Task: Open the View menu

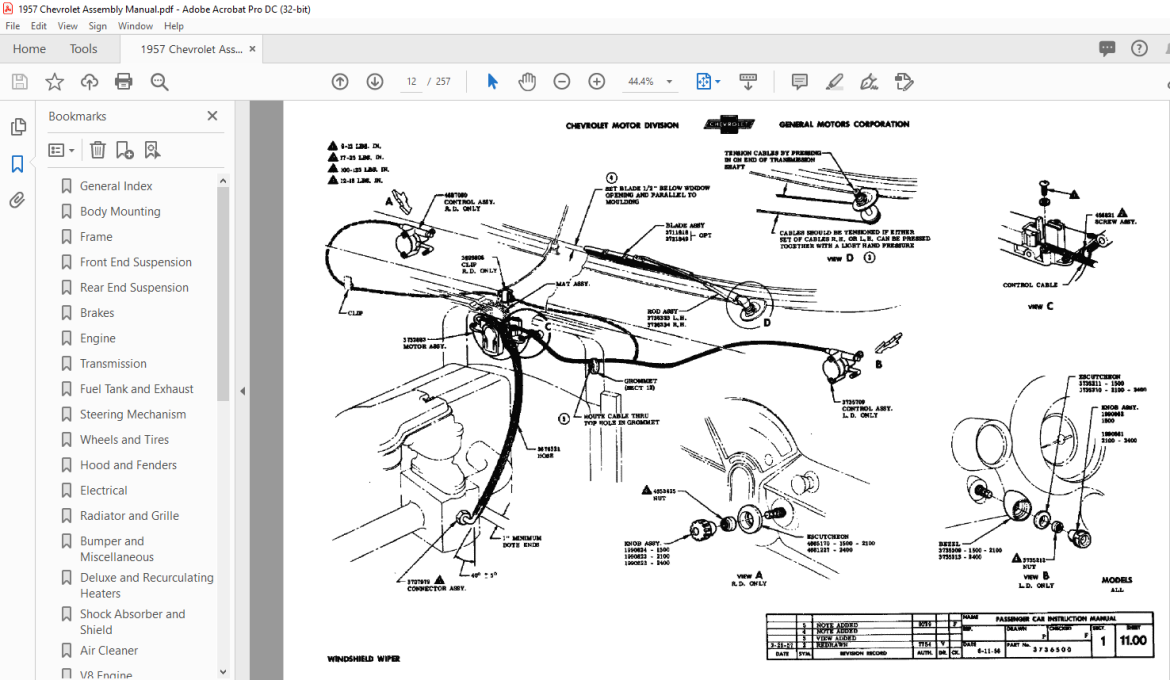Action: (67, 26)
